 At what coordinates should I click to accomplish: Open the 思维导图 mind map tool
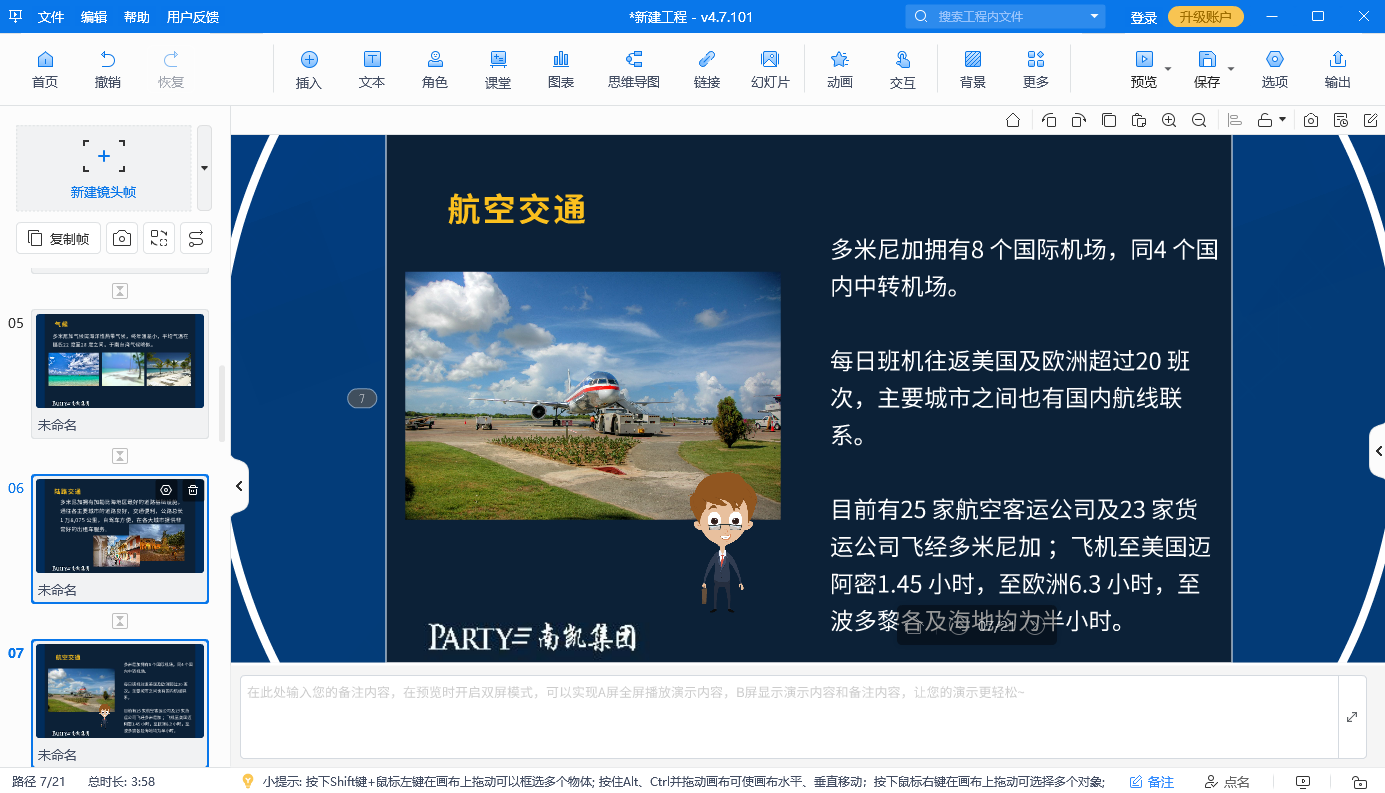[x=634, y=70]
